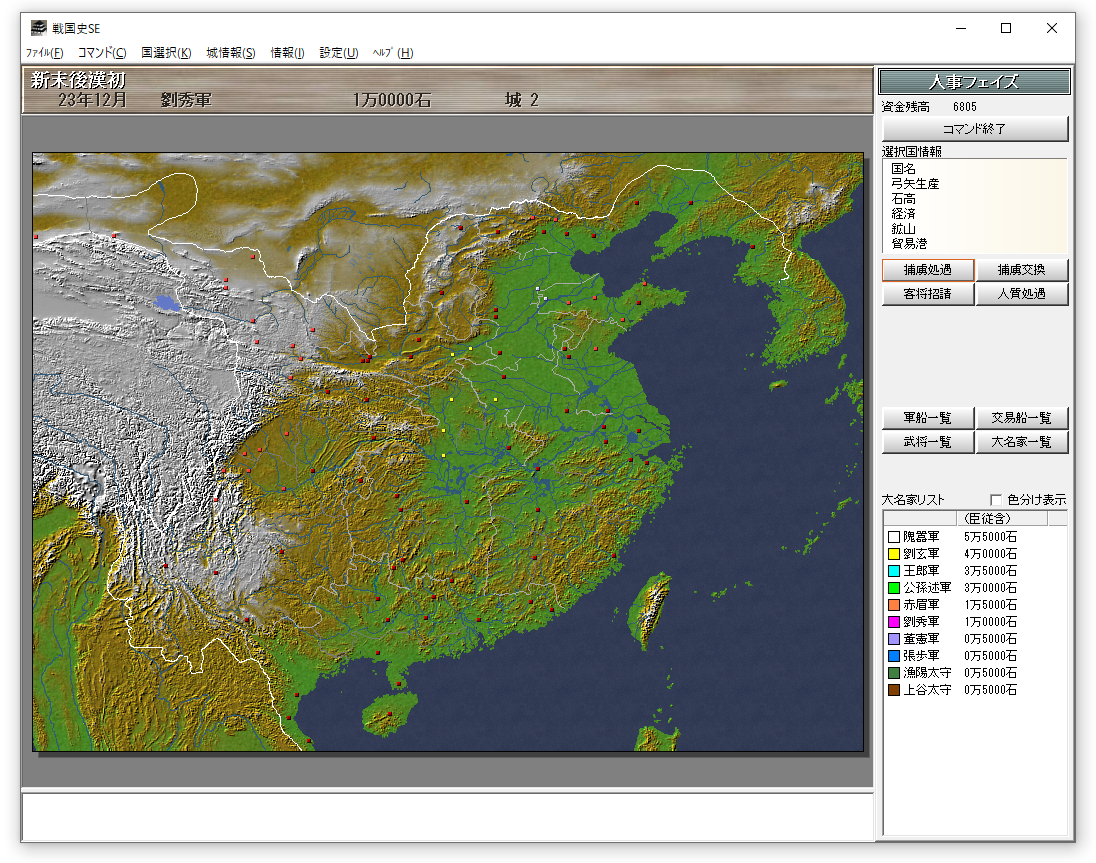The width and height of the screenshot is (1096, 863).
Task: Click the blue 張歩軍 faction color icon
Action: point(894,656)
